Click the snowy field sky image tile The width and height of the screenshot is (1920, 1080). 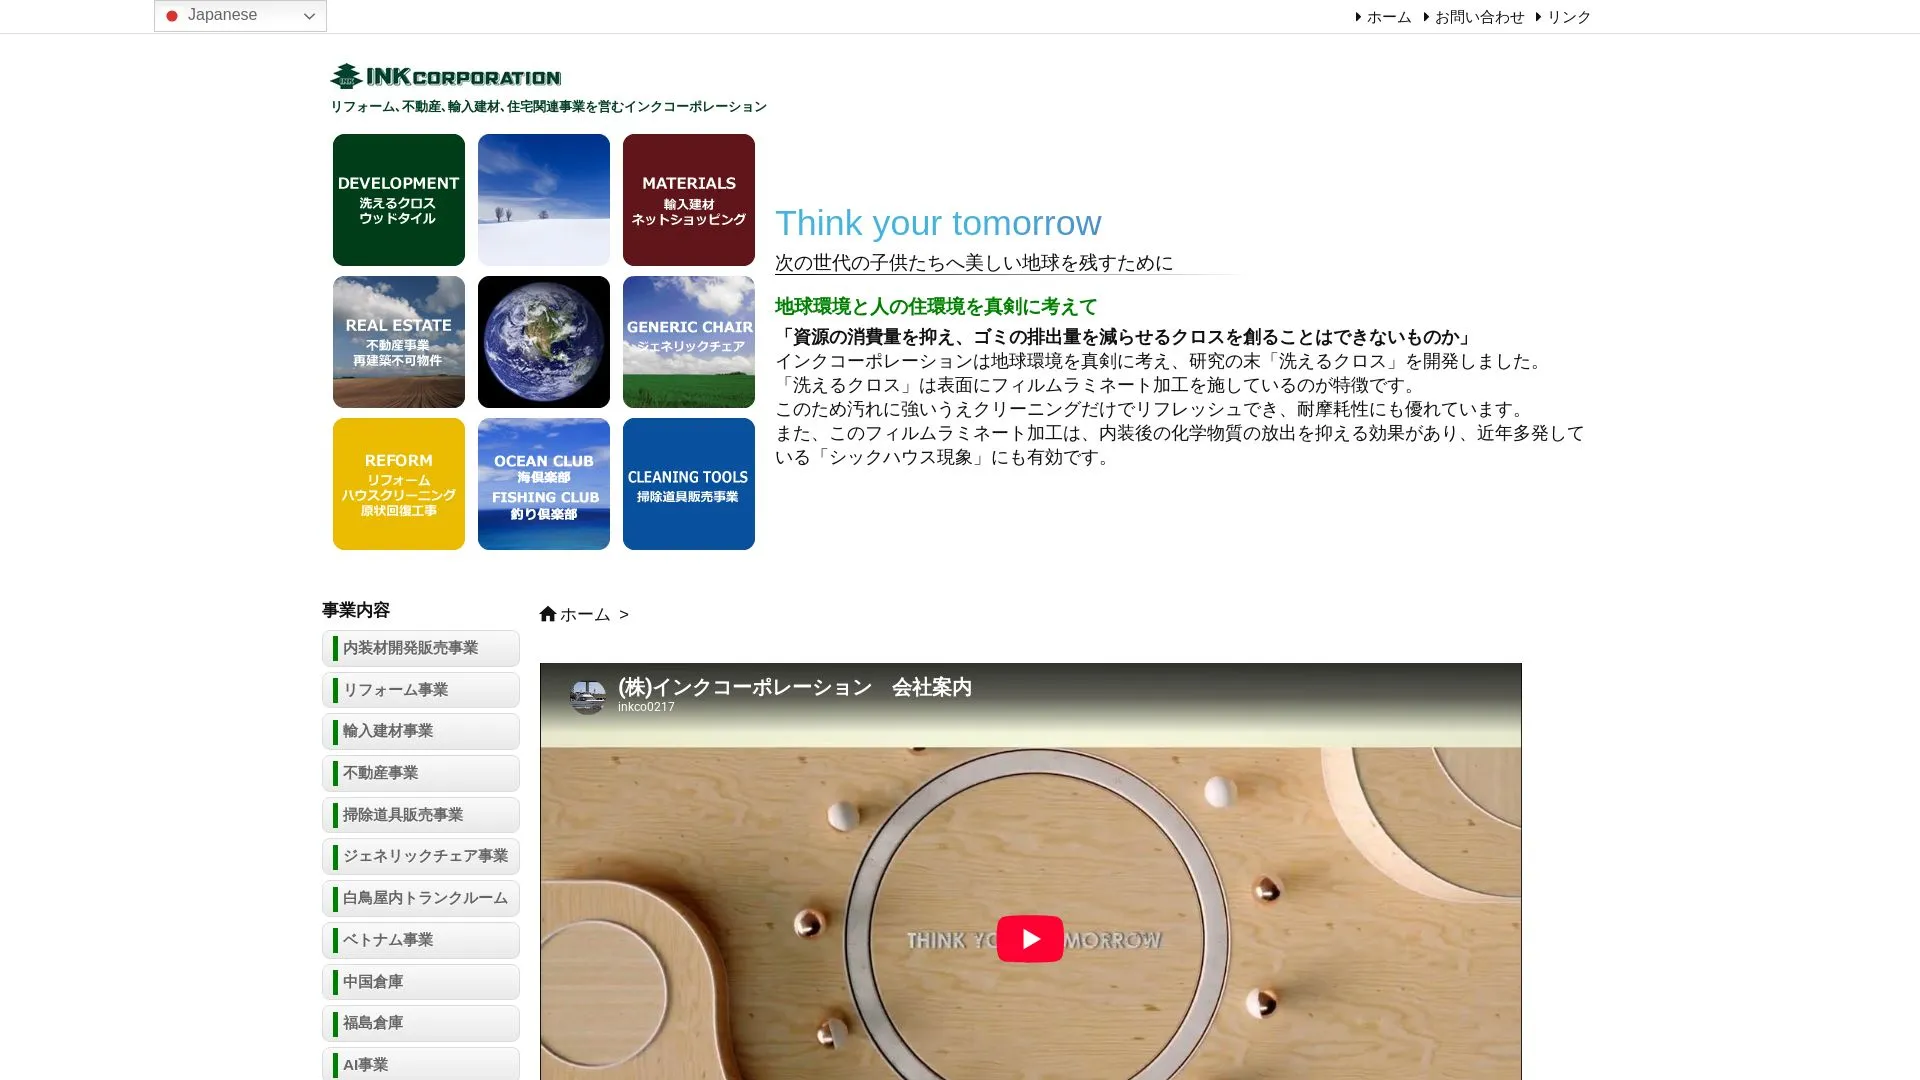click(544, 200)
